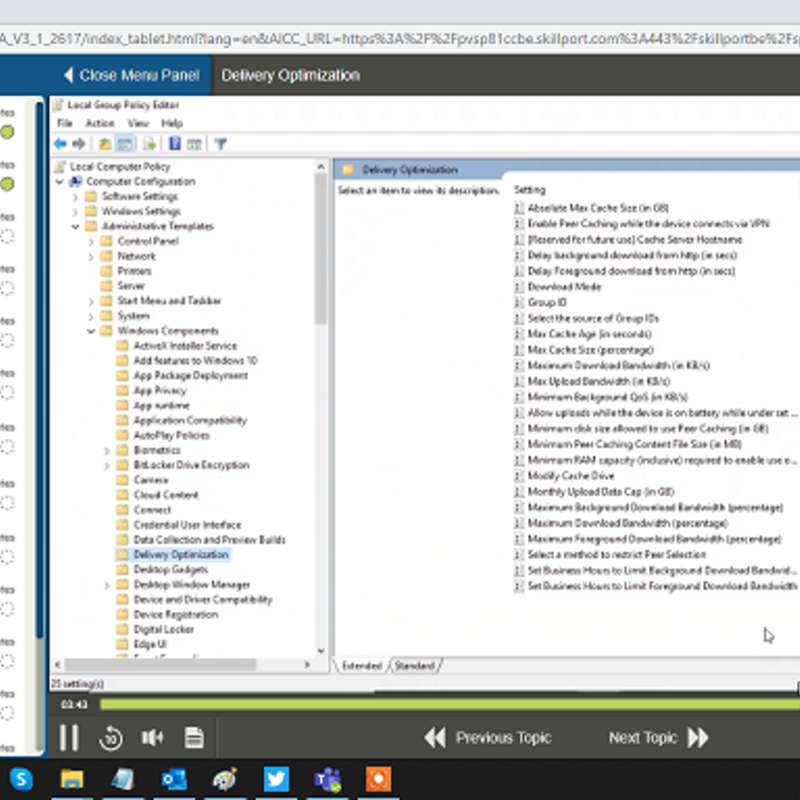Go to Next Topic

(x=659, y=738)
